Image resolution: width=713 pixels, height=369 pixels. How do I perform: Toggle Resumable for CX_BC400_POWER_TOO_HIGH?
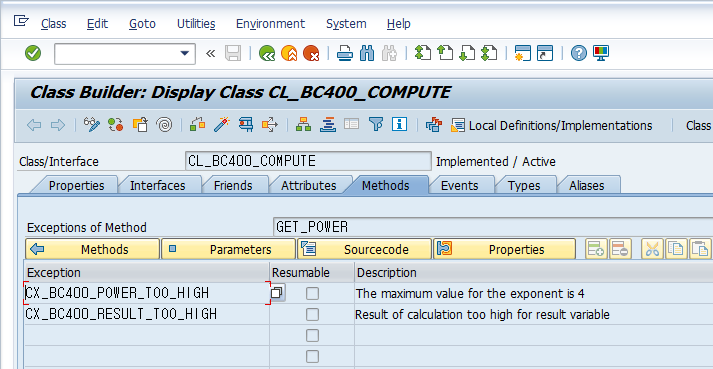point(312,293)
